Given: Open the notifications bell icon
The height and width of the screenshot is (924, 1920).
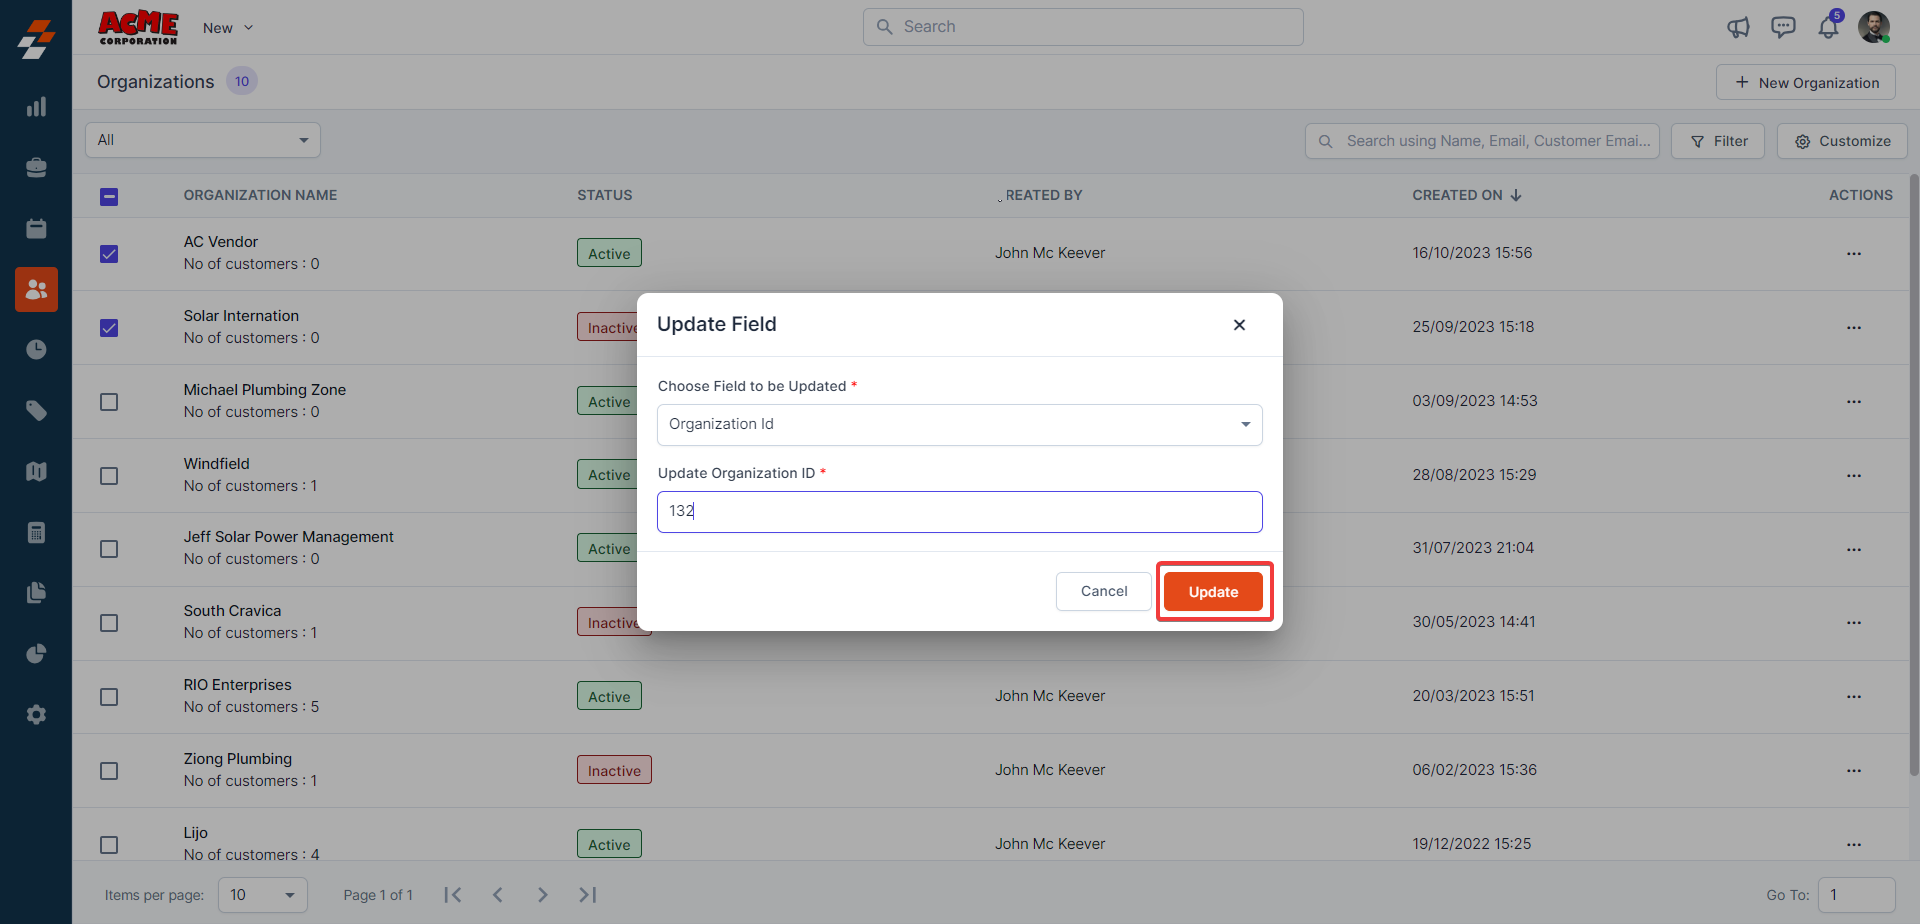Looking at the screenshot, I should pyautogui.click(x=1828, y=27).
